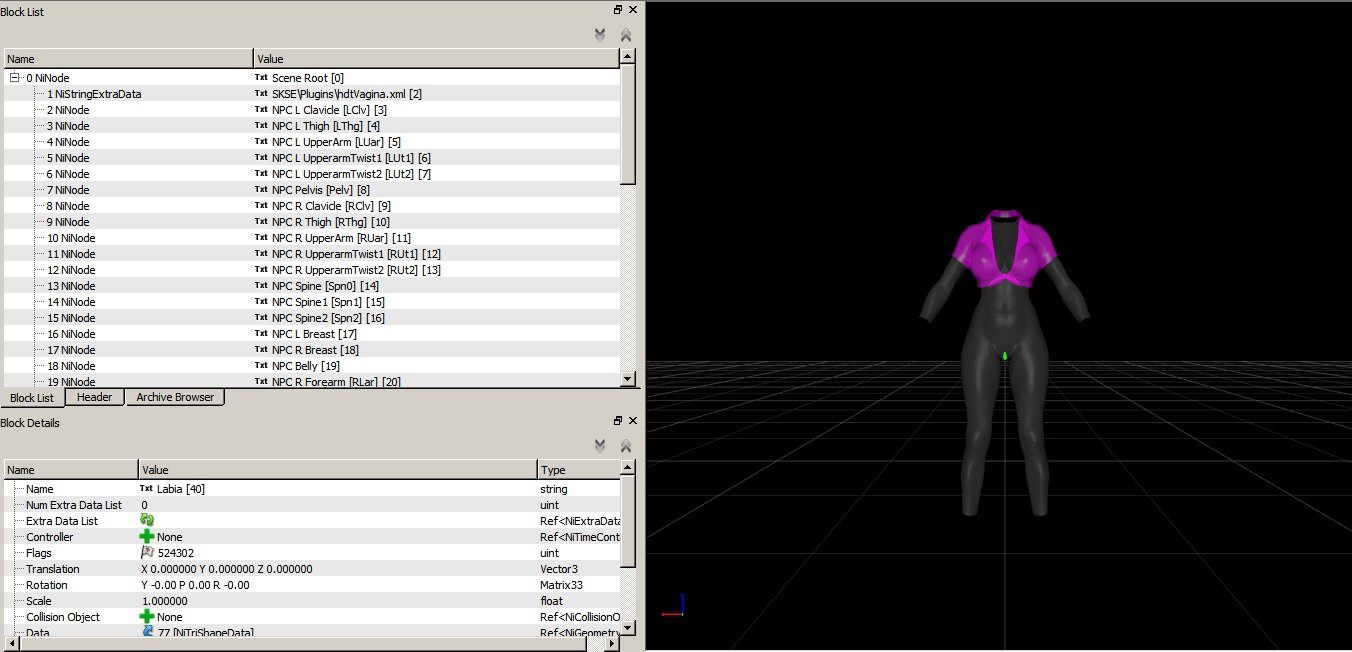The height and width of the screenshot is (652, 1352).
Task: Click the link arrow icon in Data row
Action: [x=147, y=632]
